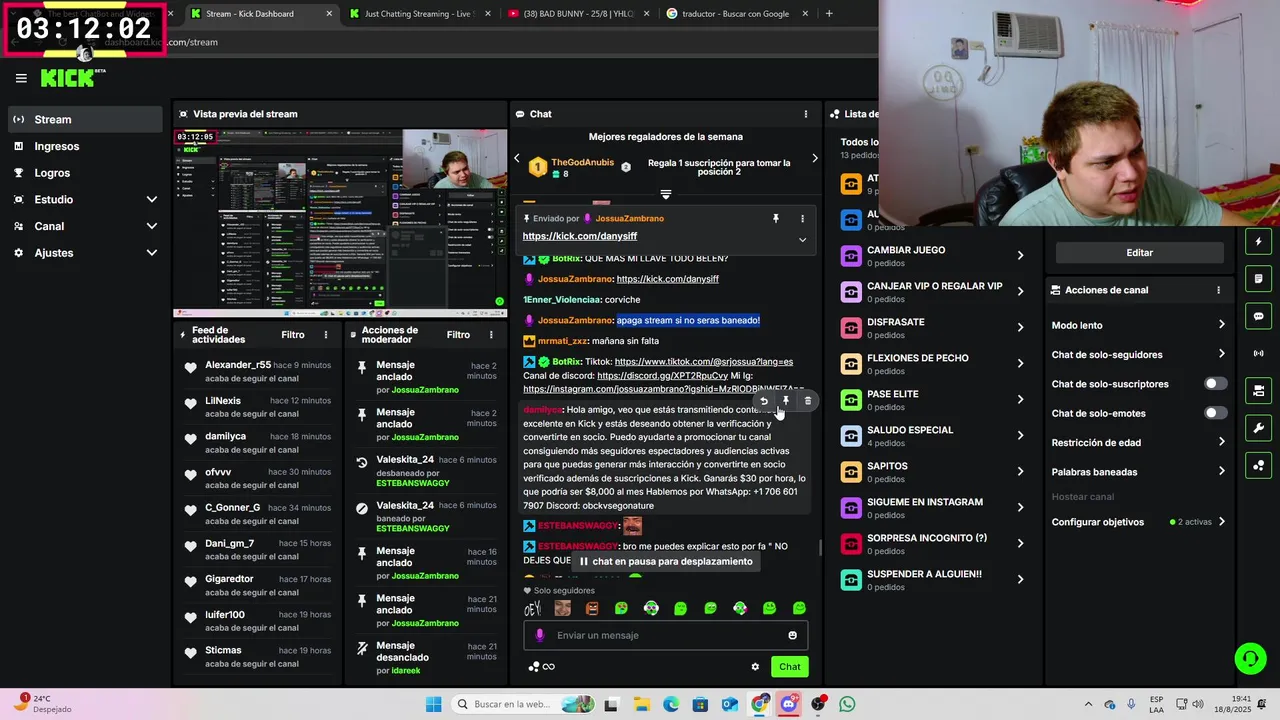The width and height of the screenshot is (1280, 720).
Task: Select the SALUDO ESPECIAL reward
Action: click(932, 435)
